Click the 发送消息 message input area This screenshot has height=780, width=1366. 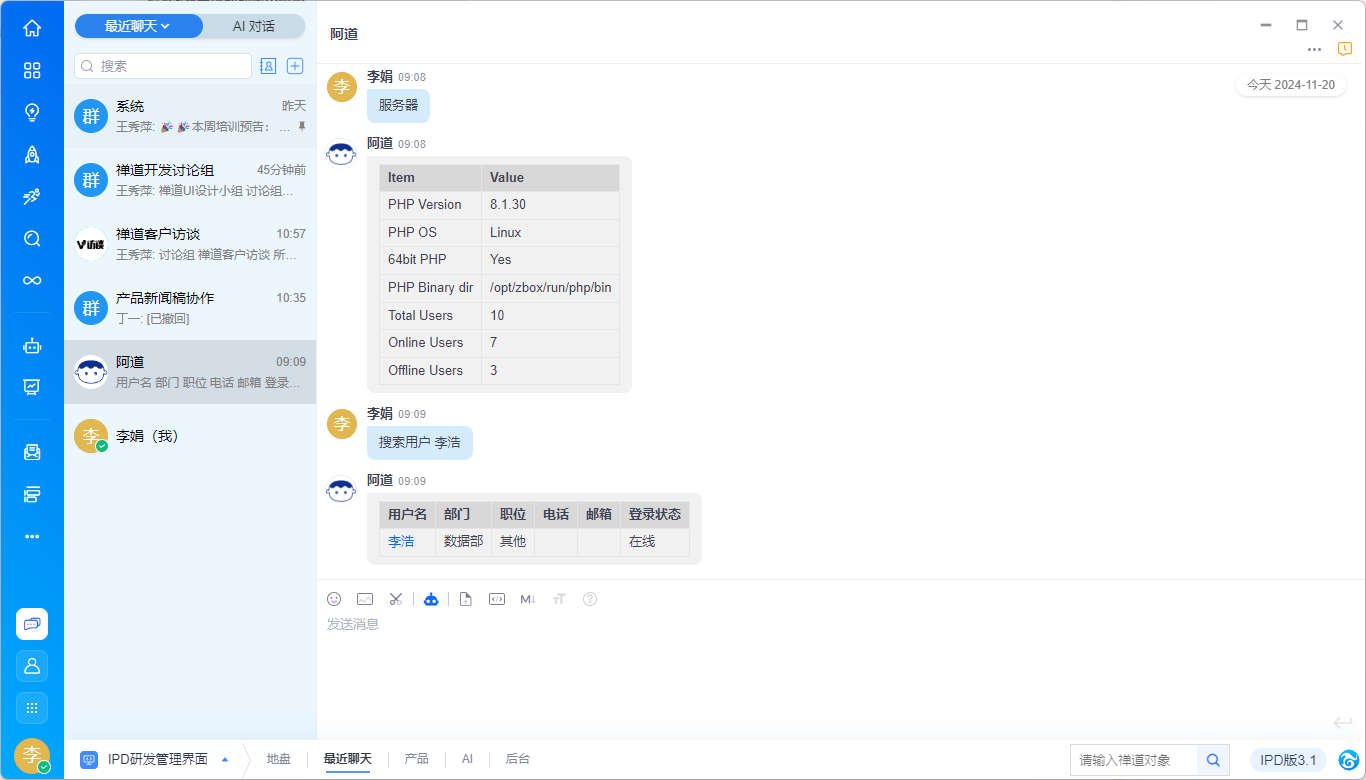click(841, 660)
